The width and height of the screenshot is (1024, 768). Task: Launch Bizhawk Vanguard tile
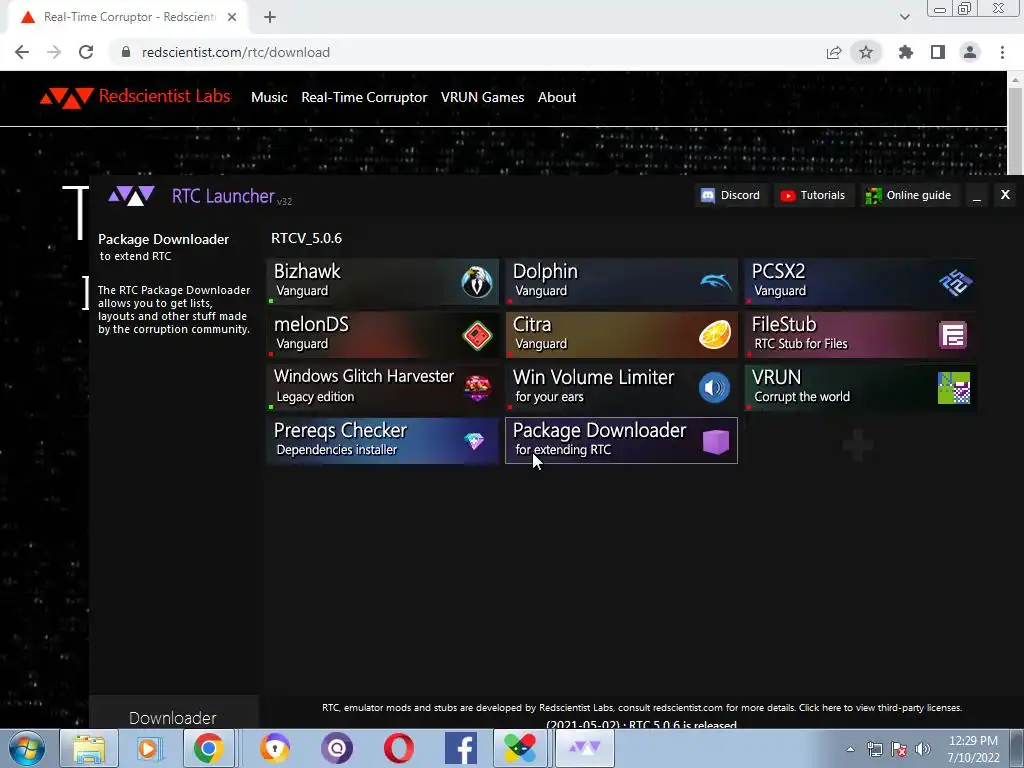pyautogui.click(x=383, y=281)
